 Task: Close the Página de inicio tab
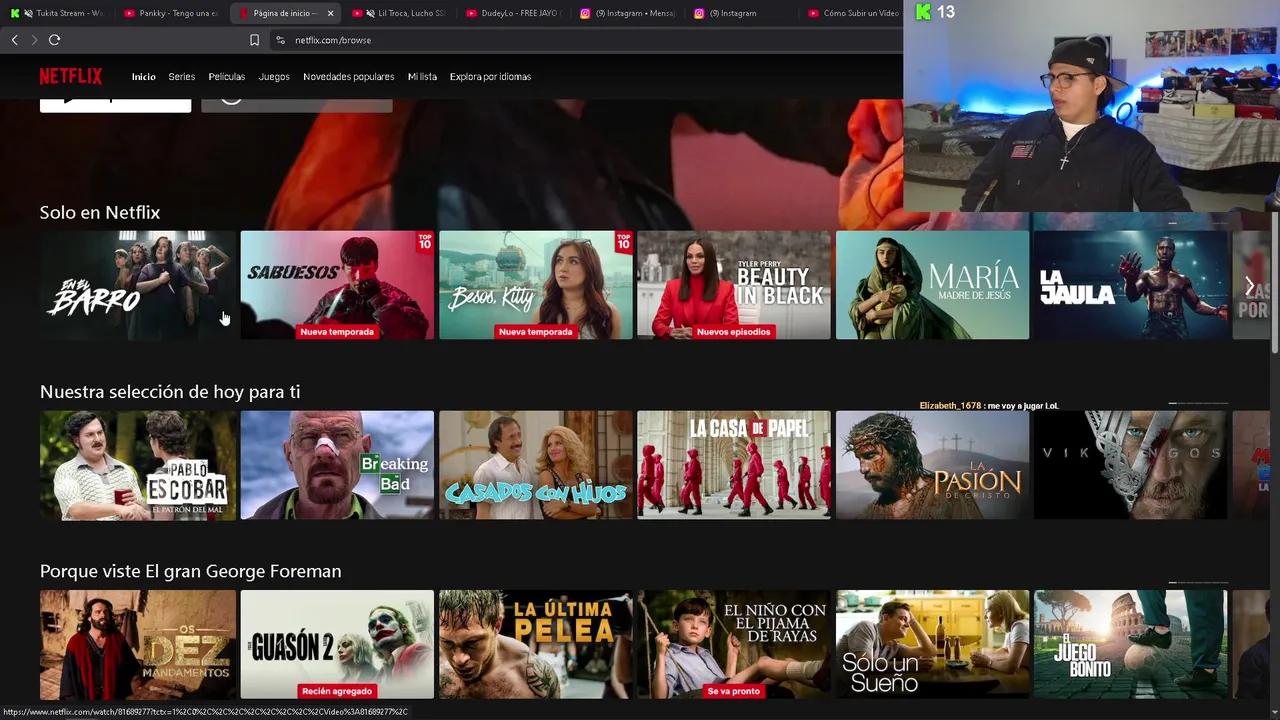coord(330,13)
